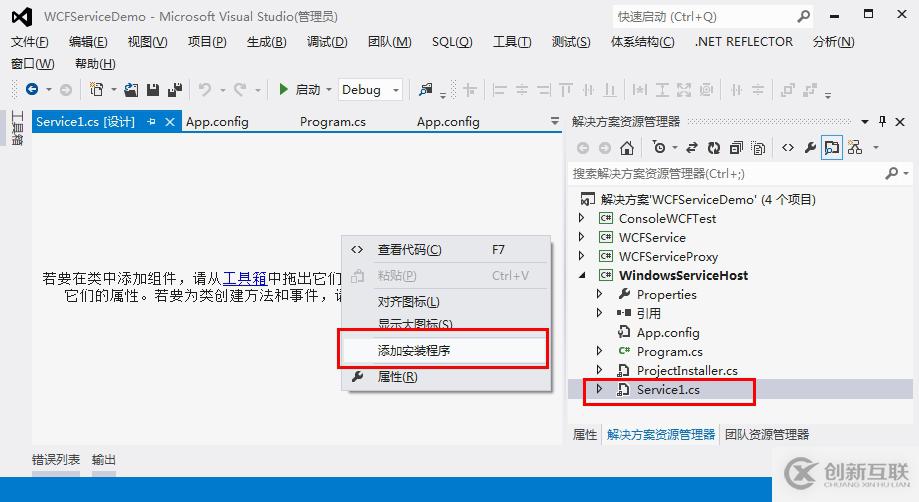Screen dimensions: 919x502
Task: Toggle Preview Selected Items in Solution Explorer
Action: 832,148
